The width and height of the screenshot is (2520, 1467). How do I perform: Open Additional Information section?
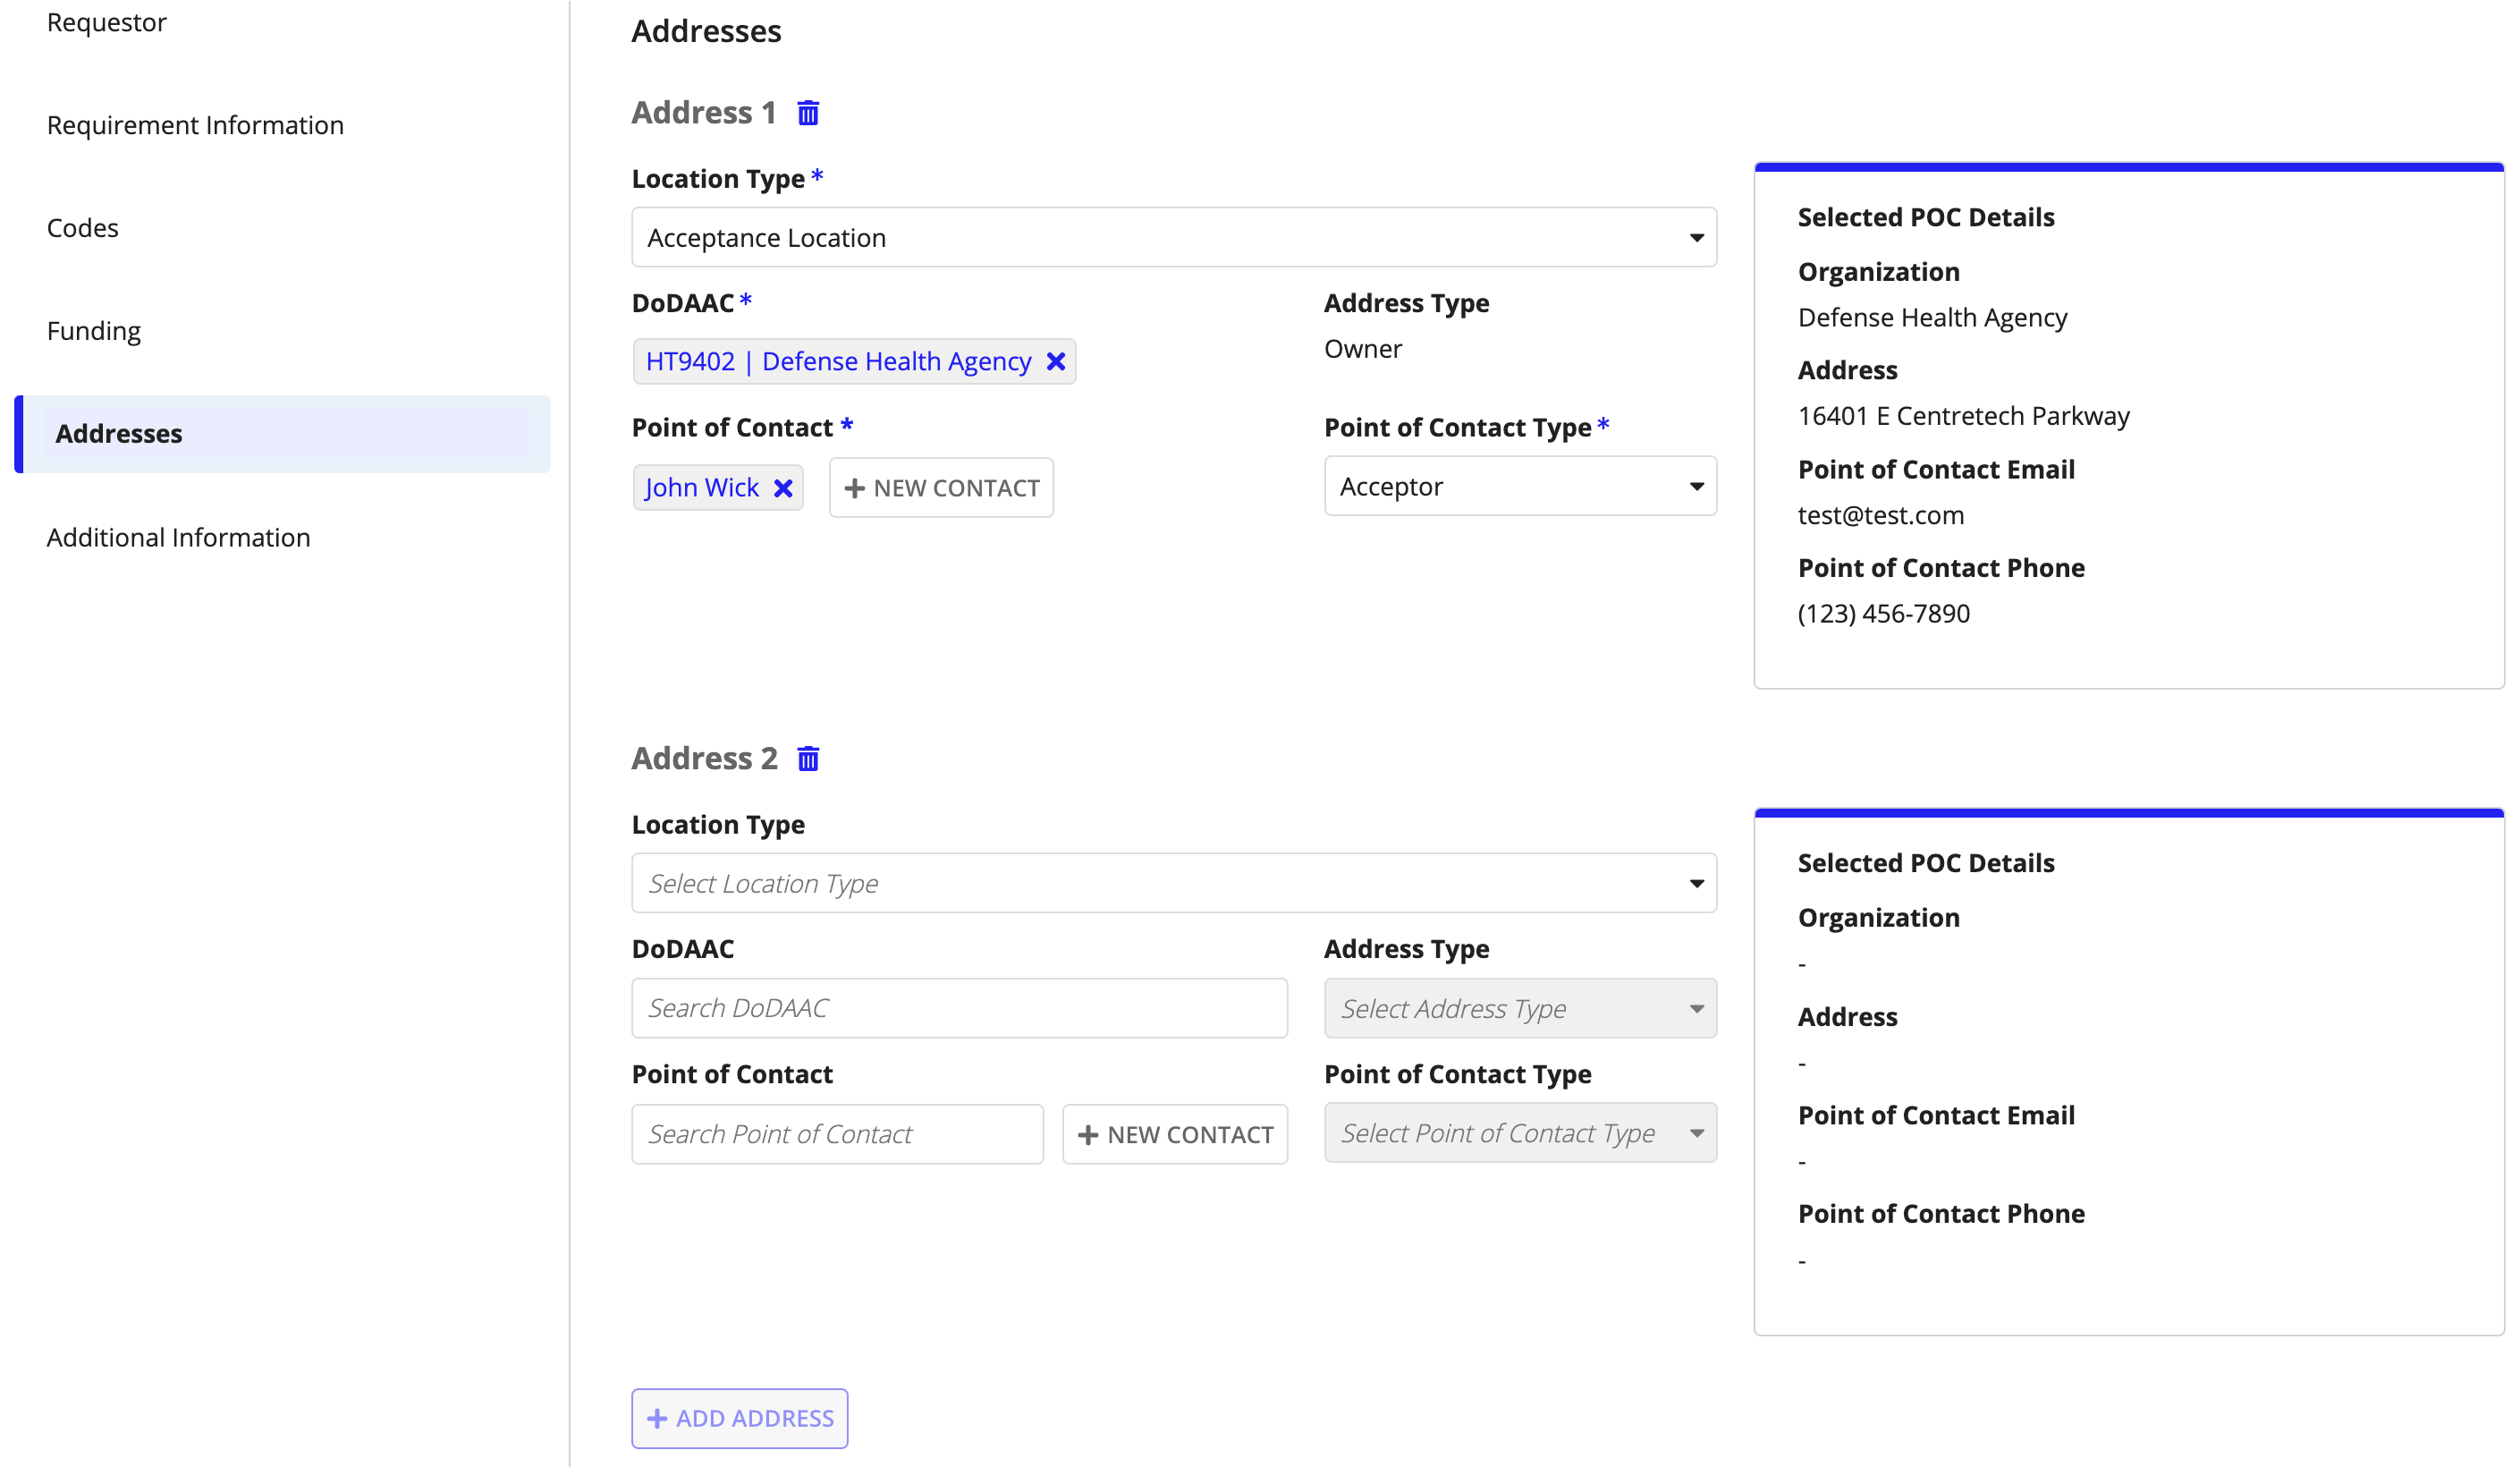pyautogui.click(x=179, y=538)
